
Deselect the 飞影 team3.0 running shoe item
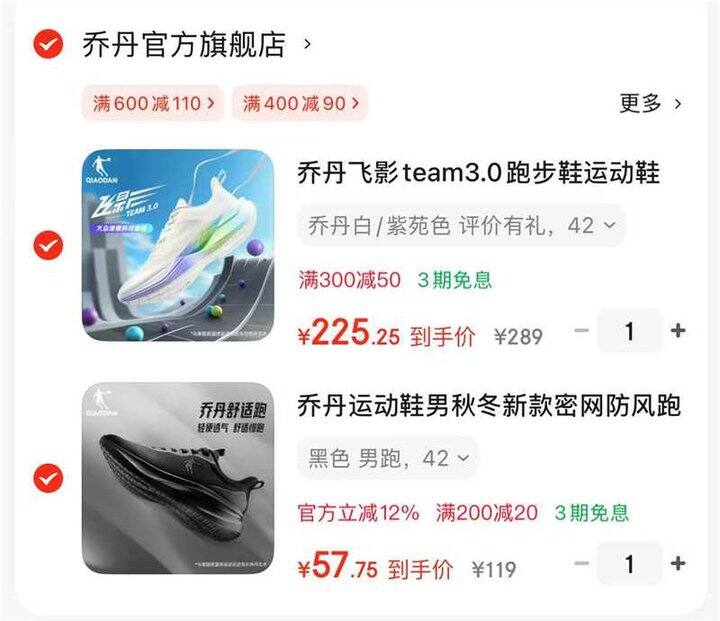[48, 245]
